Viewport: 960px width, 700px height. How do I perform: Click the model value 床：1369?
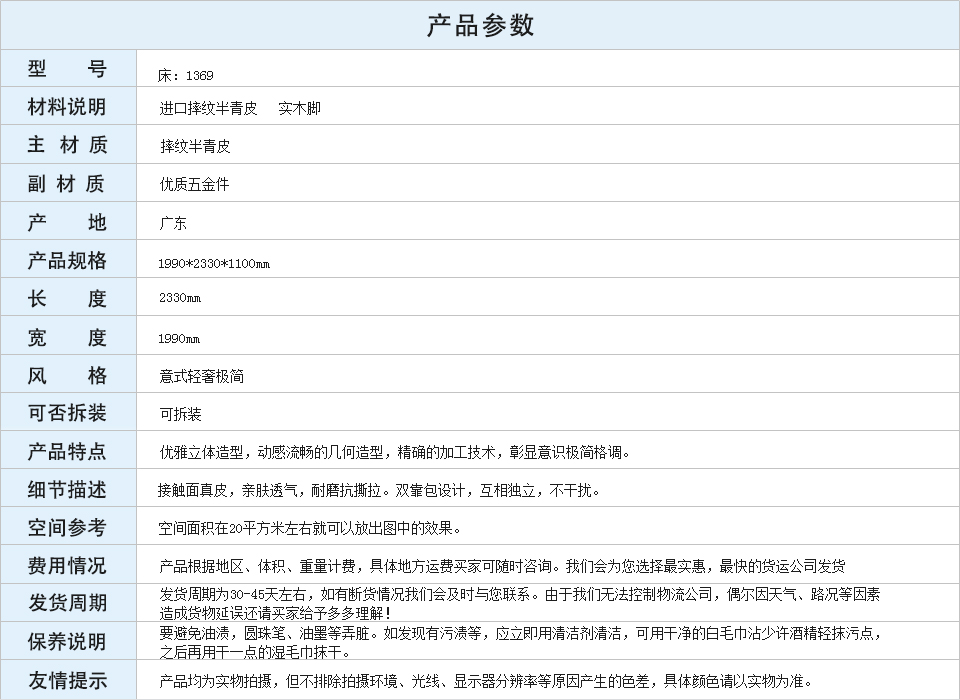click(x=186, y=76)
